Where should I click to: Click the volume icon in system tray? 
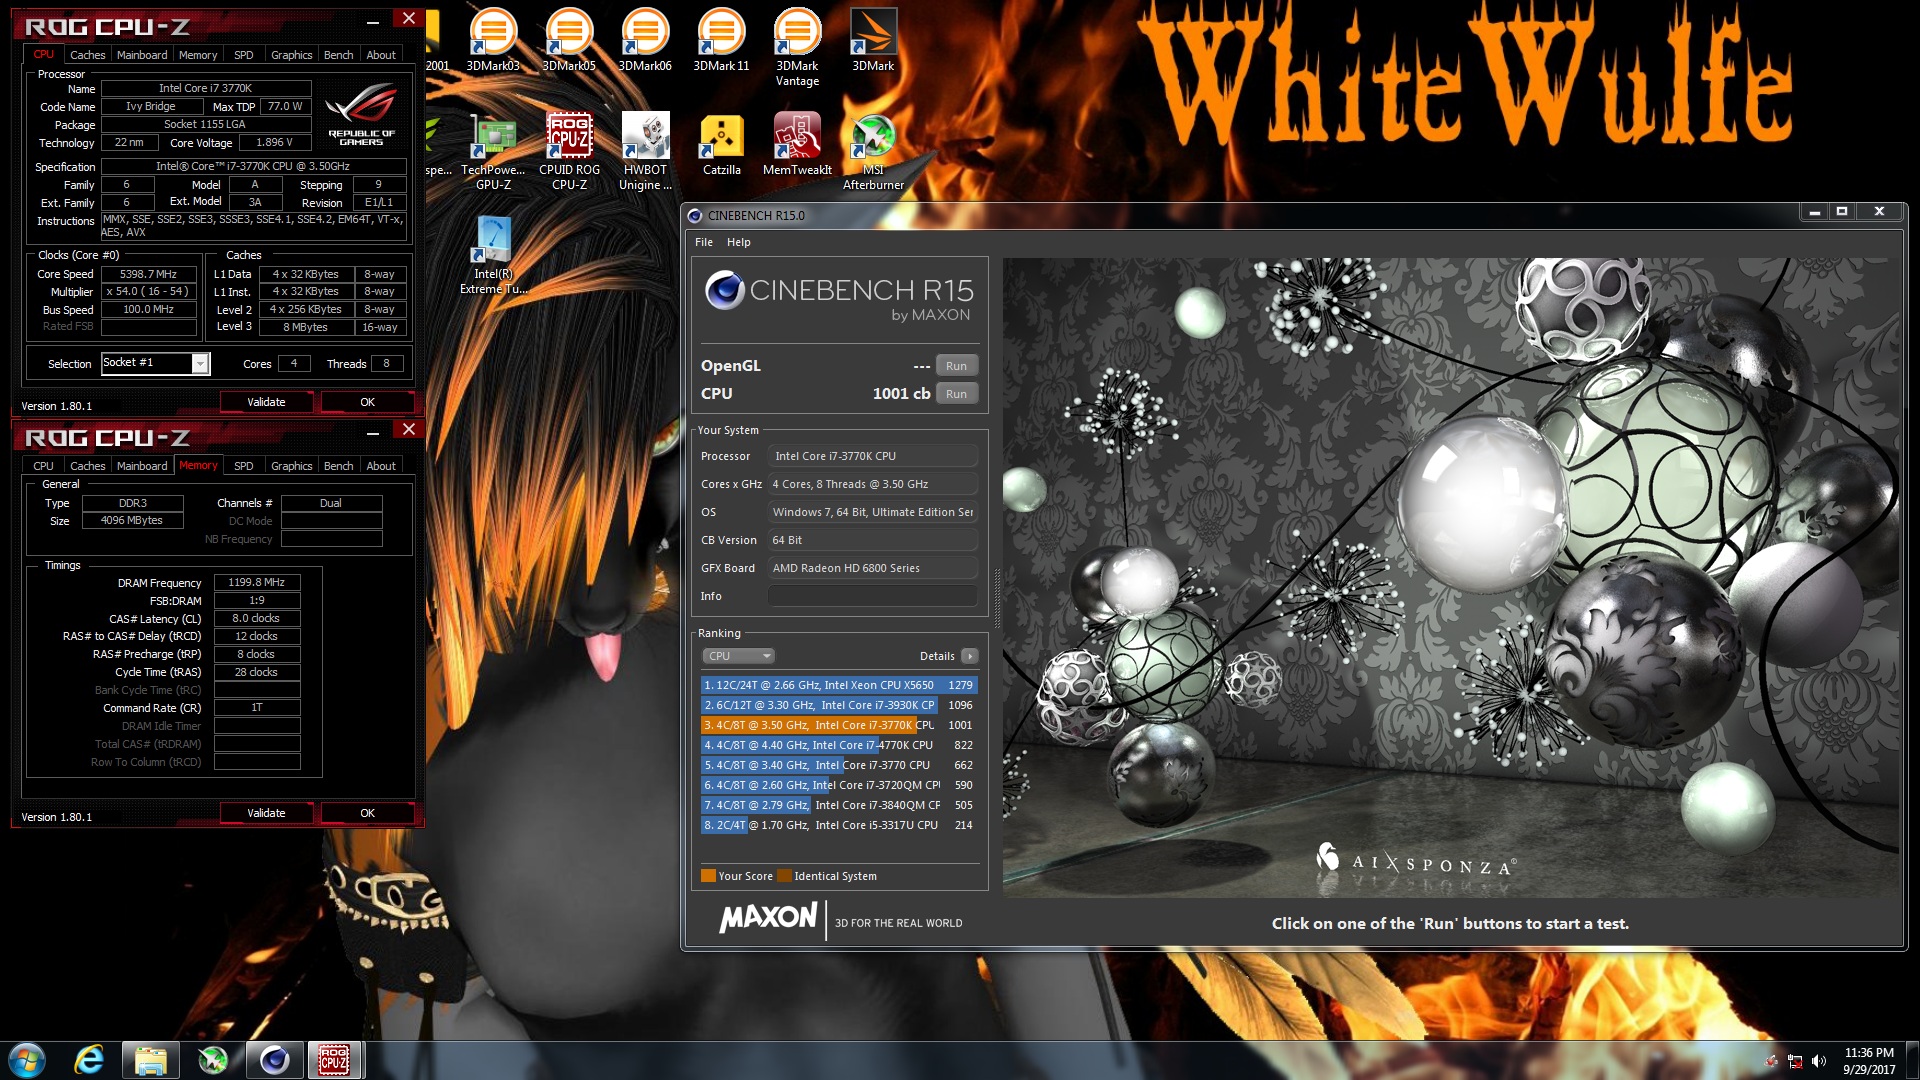1818,1061
